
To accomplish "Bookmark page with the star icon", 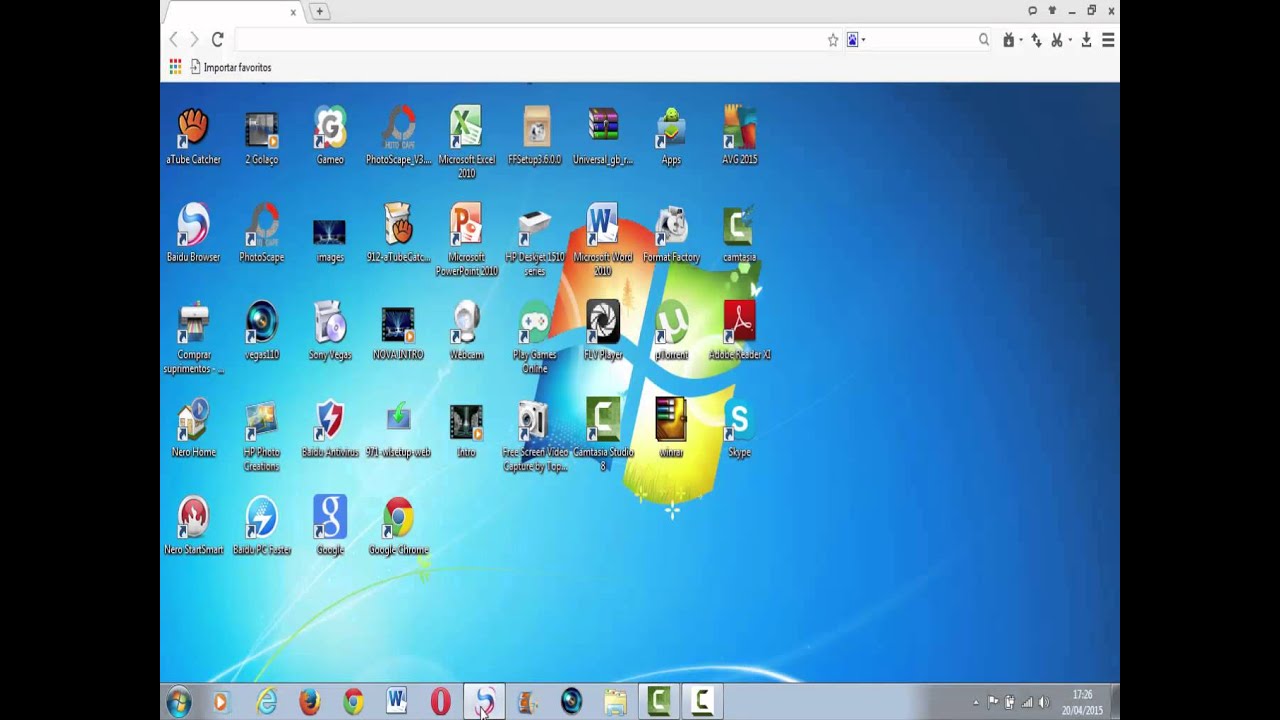I will point(833,40).
